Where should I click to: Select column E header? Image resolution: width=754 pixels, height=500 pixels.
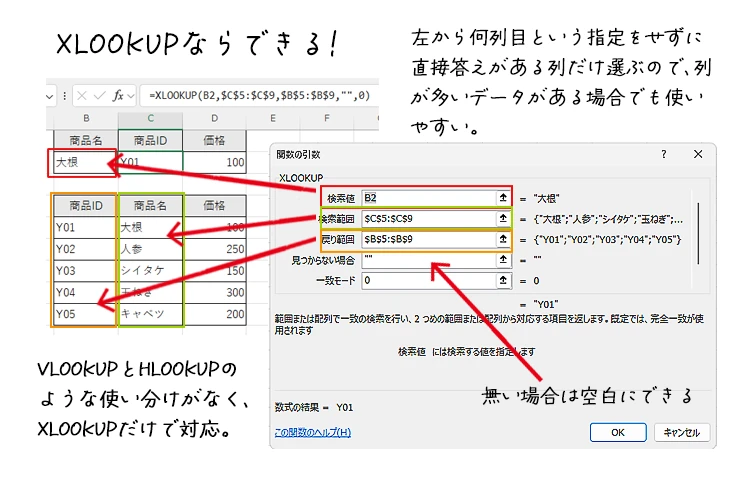(273, 118)
